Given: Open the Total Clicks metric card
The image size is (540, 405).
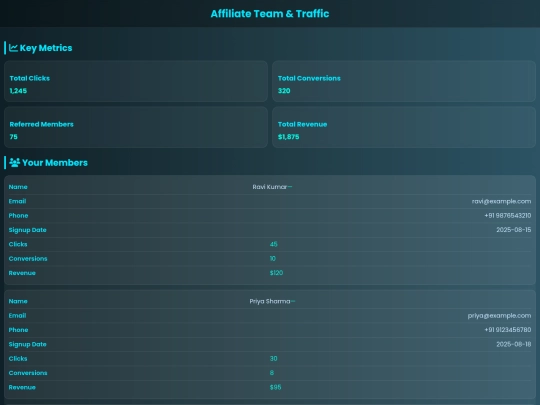Looking at the screenshot, I should [136, 81].
